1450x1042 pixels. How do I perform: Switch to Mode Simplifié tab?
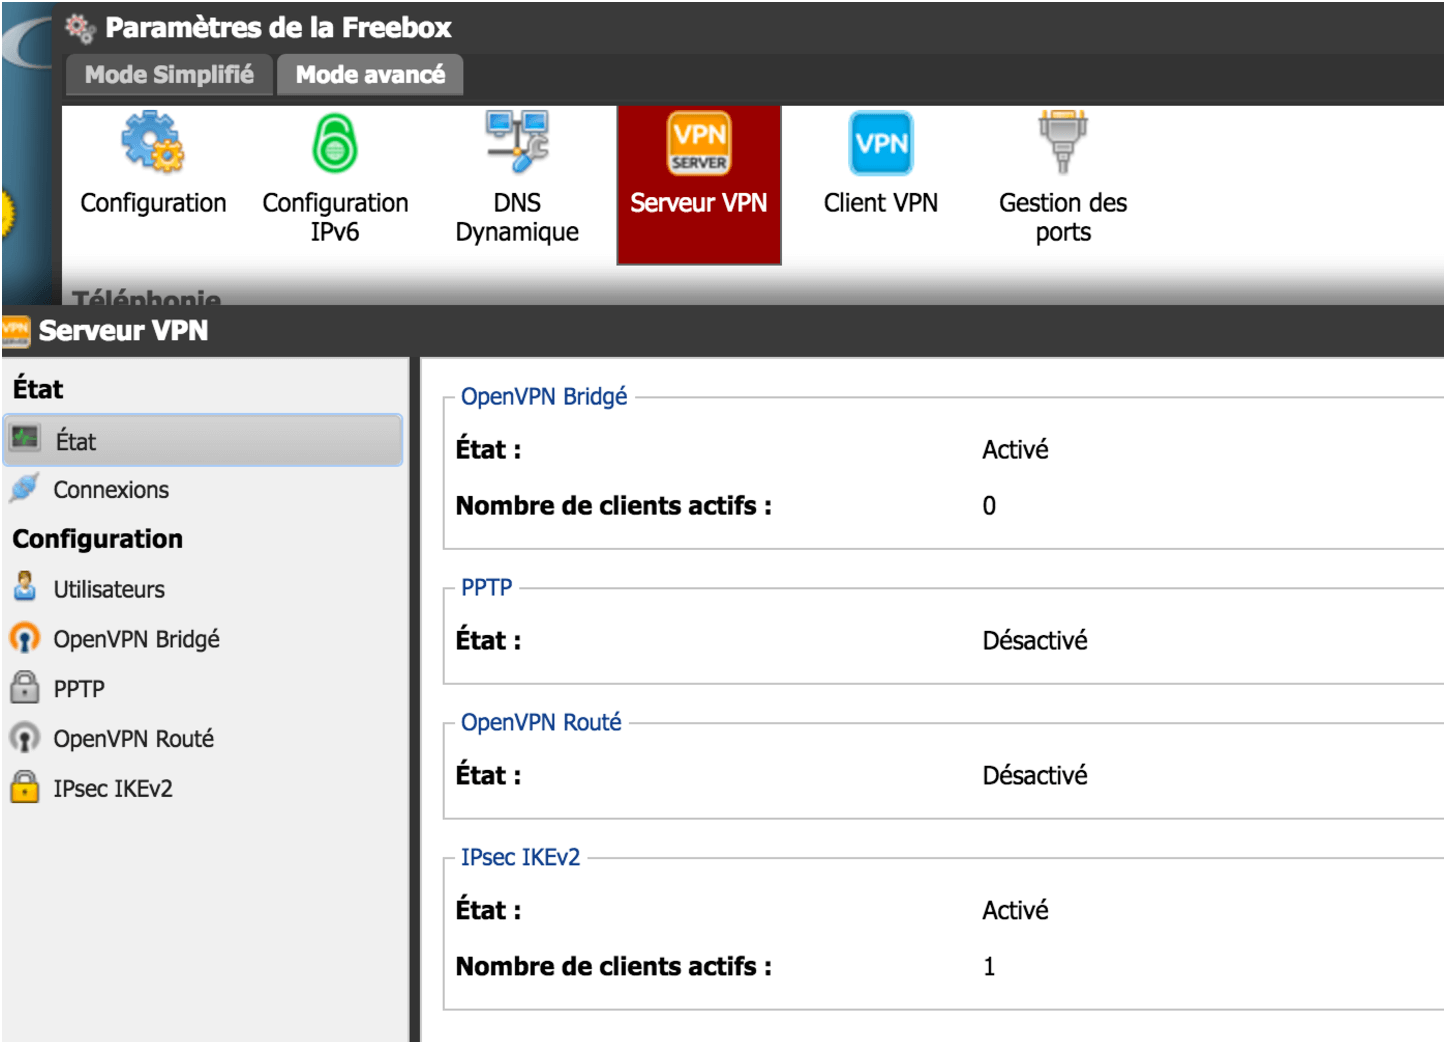click(x=169, y=75)
